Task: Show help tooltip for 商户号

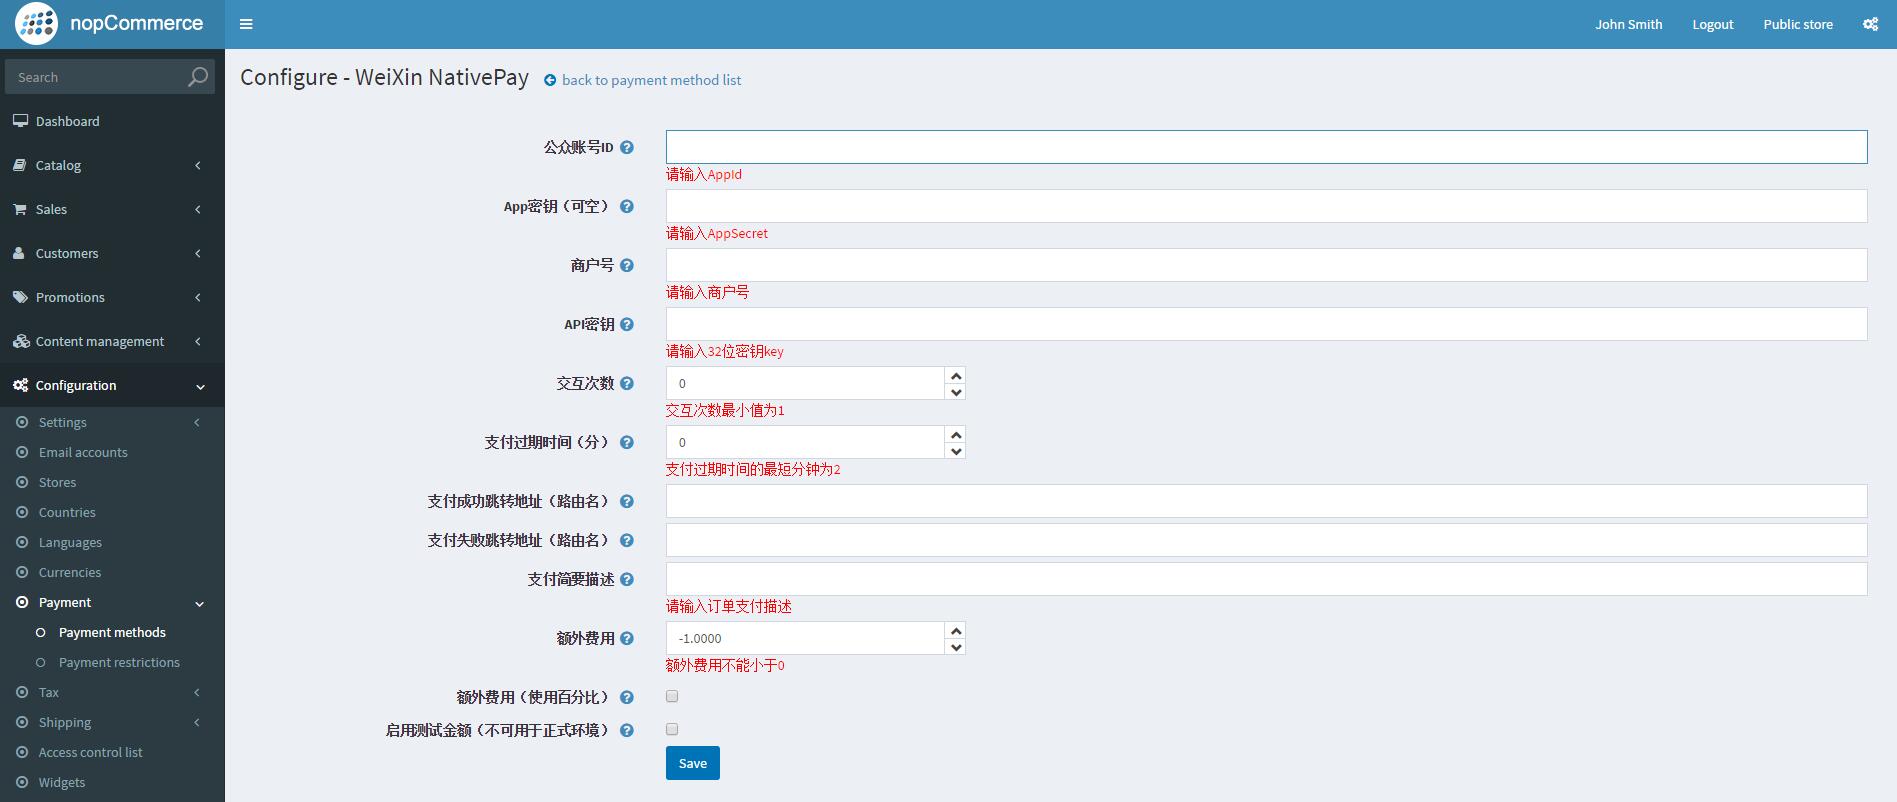Action: pyautogui.click(x=627, y=265)
